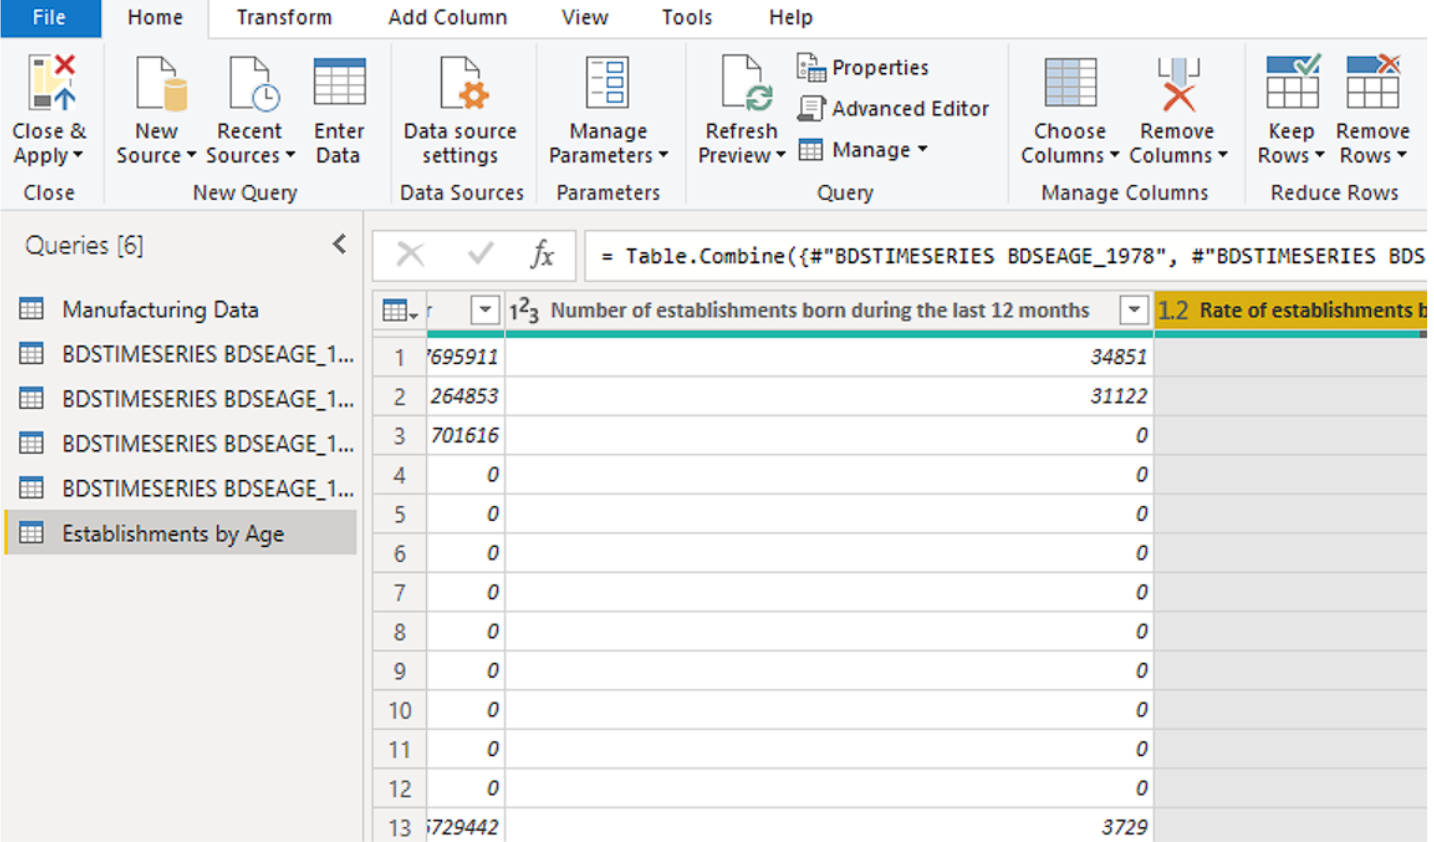This screenshot has width=1434, height=842.
Task: Open query Properties
Action: (863, 67)
